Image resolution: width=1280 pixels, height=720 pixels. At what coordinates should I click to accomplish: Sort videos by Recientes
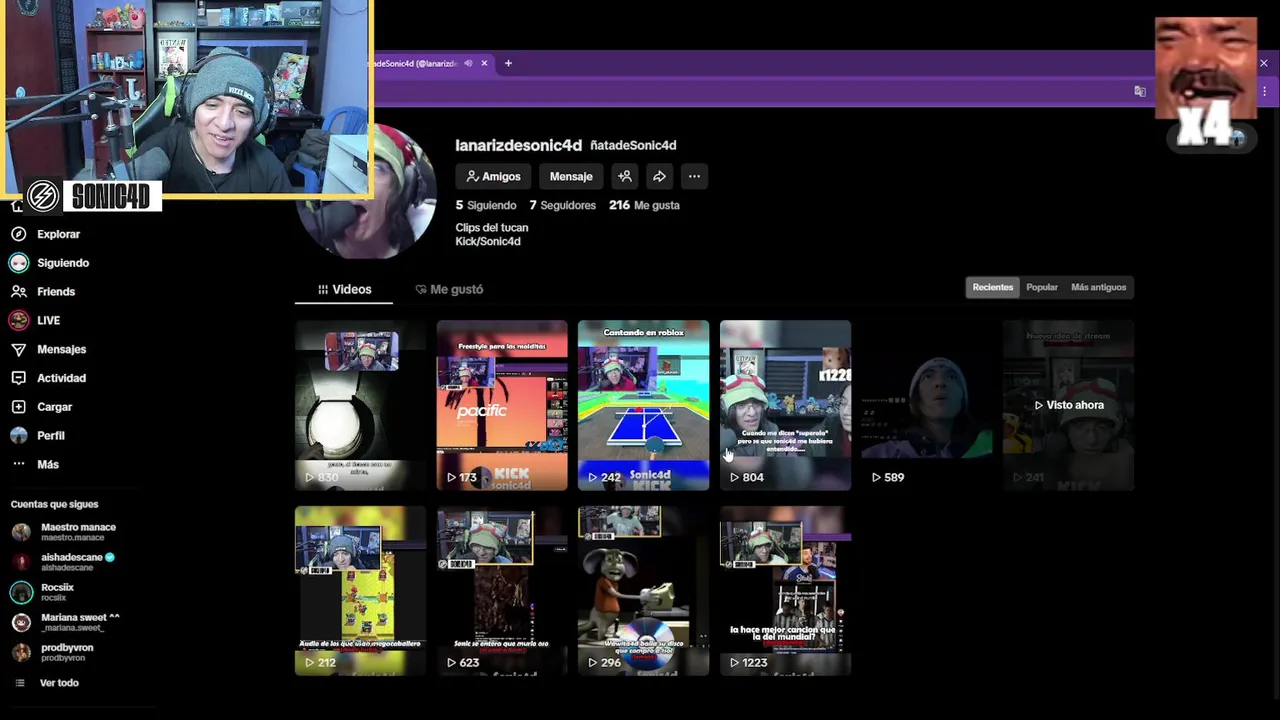(993, 287)
